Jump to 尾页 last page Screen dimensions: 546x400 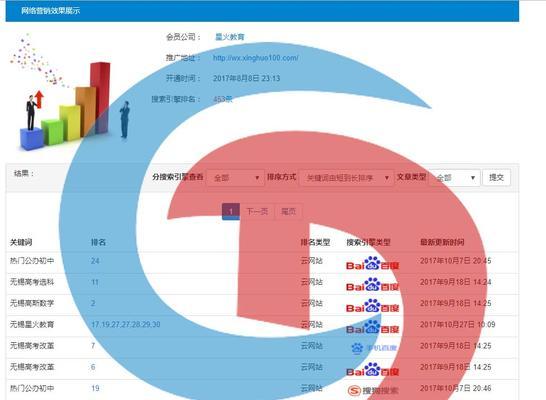point(288,211)
